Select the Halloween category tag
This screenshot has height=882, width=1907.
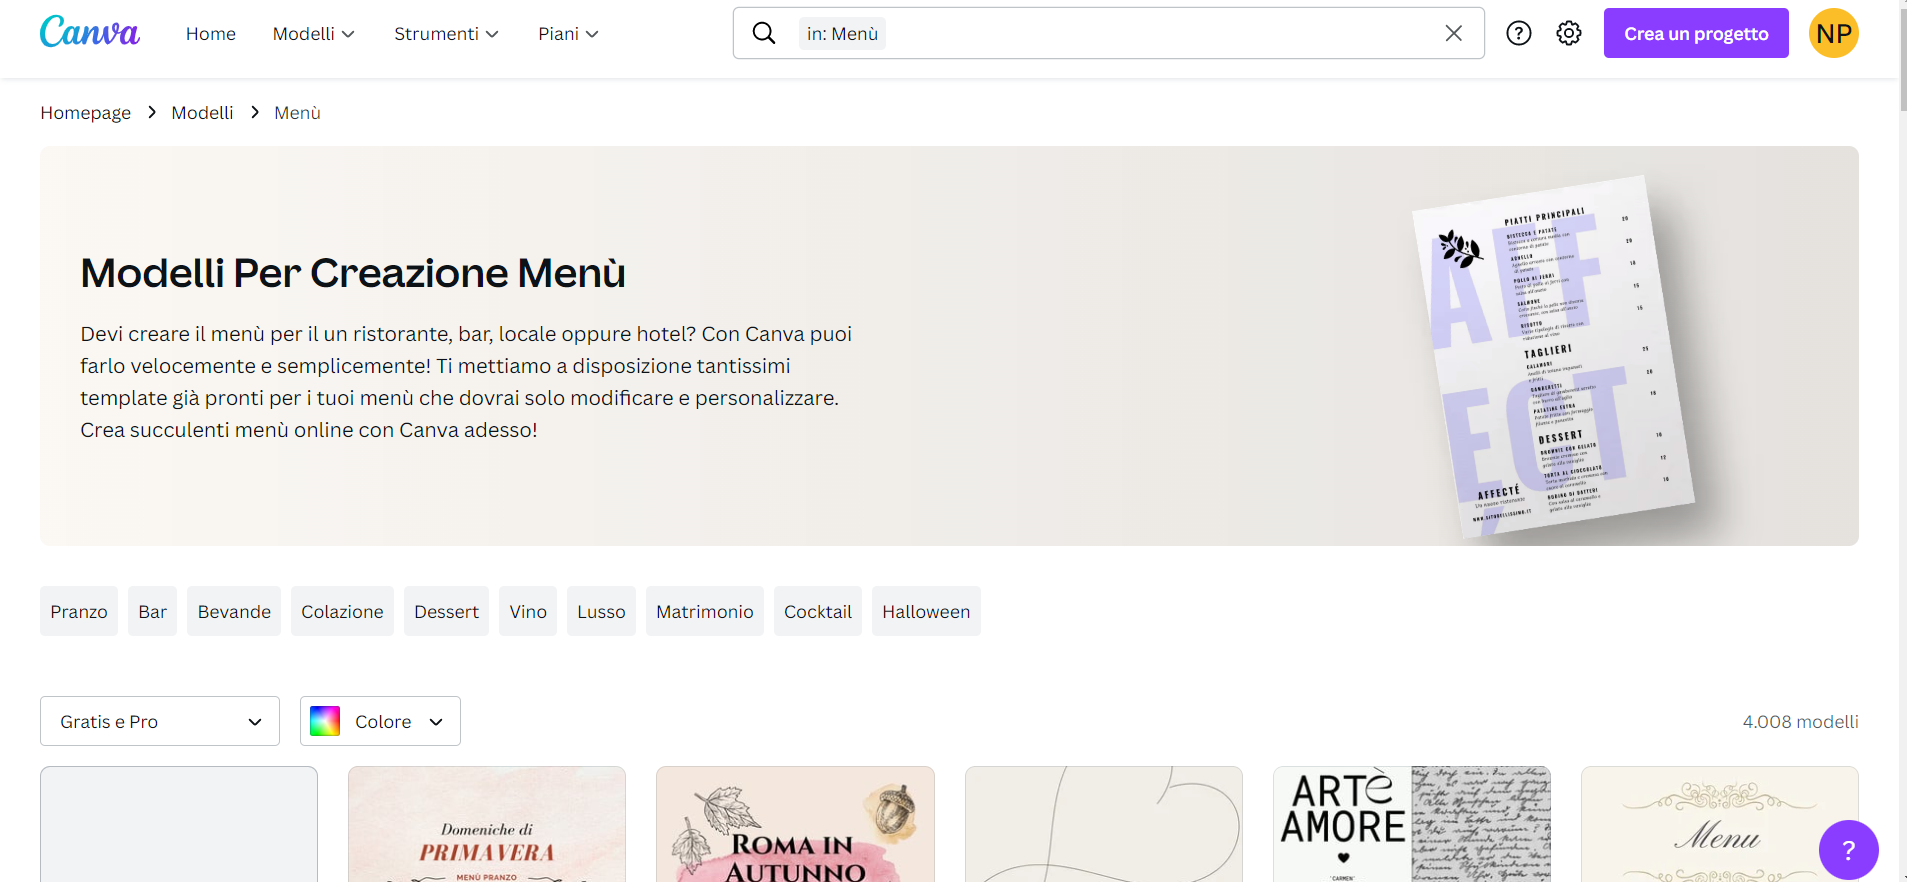[926, 611]
